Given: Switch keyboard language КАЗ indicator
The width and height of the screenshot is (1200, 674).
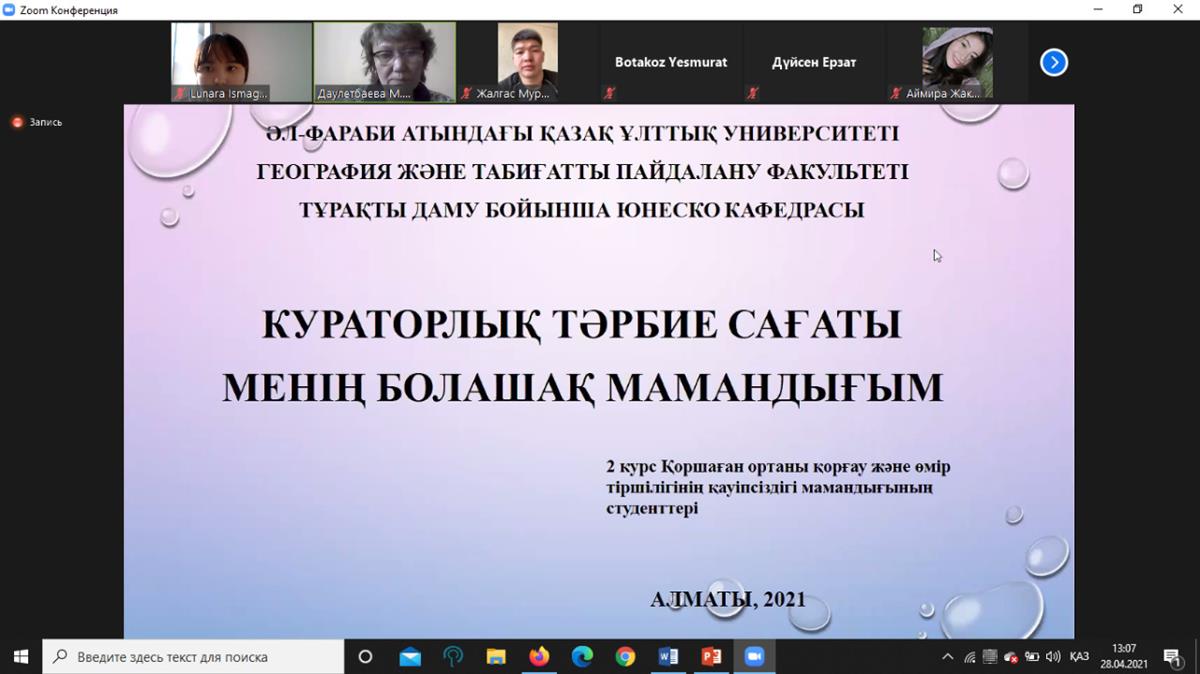Looking at the screenshot, I should pos(1079,657).
